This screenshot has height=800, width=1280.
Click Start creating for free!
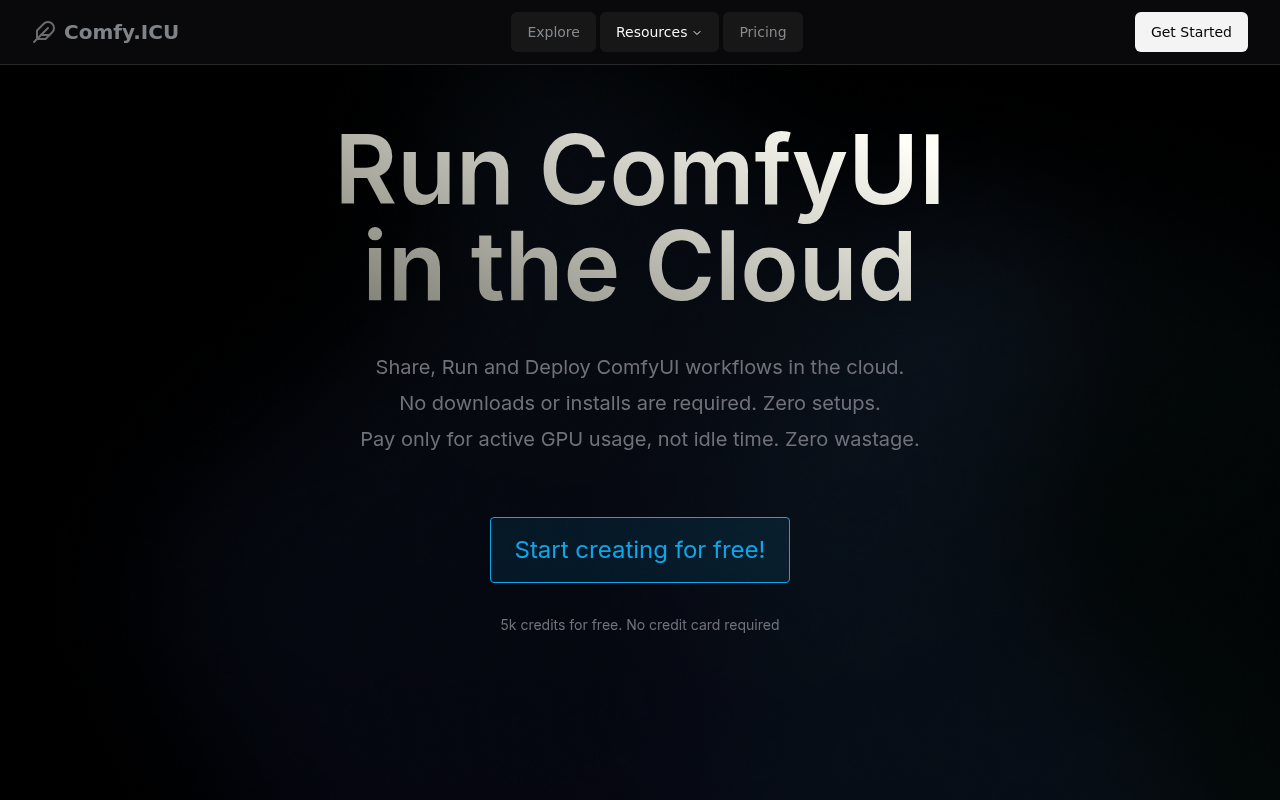640,550
